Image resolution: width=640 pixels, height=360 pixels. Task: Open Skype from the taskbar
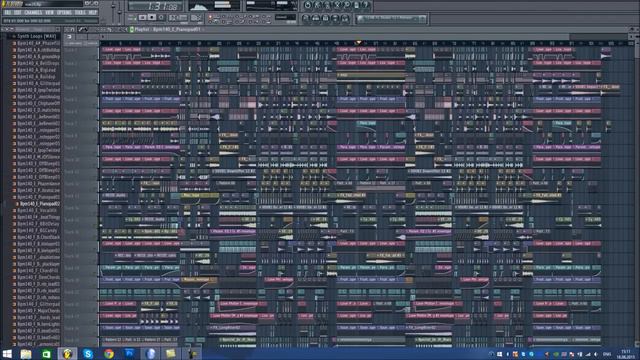[88, 354]
